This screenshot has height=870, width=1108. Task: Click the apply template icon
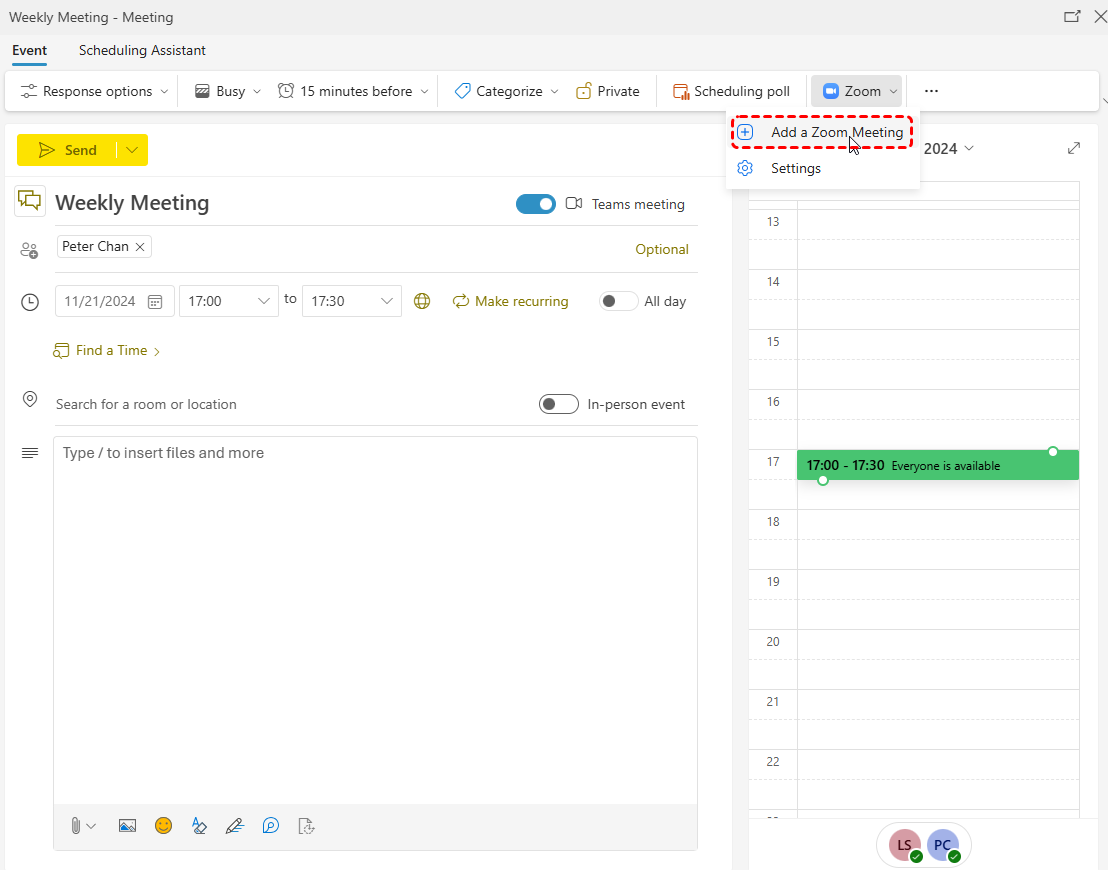[306, 825]
